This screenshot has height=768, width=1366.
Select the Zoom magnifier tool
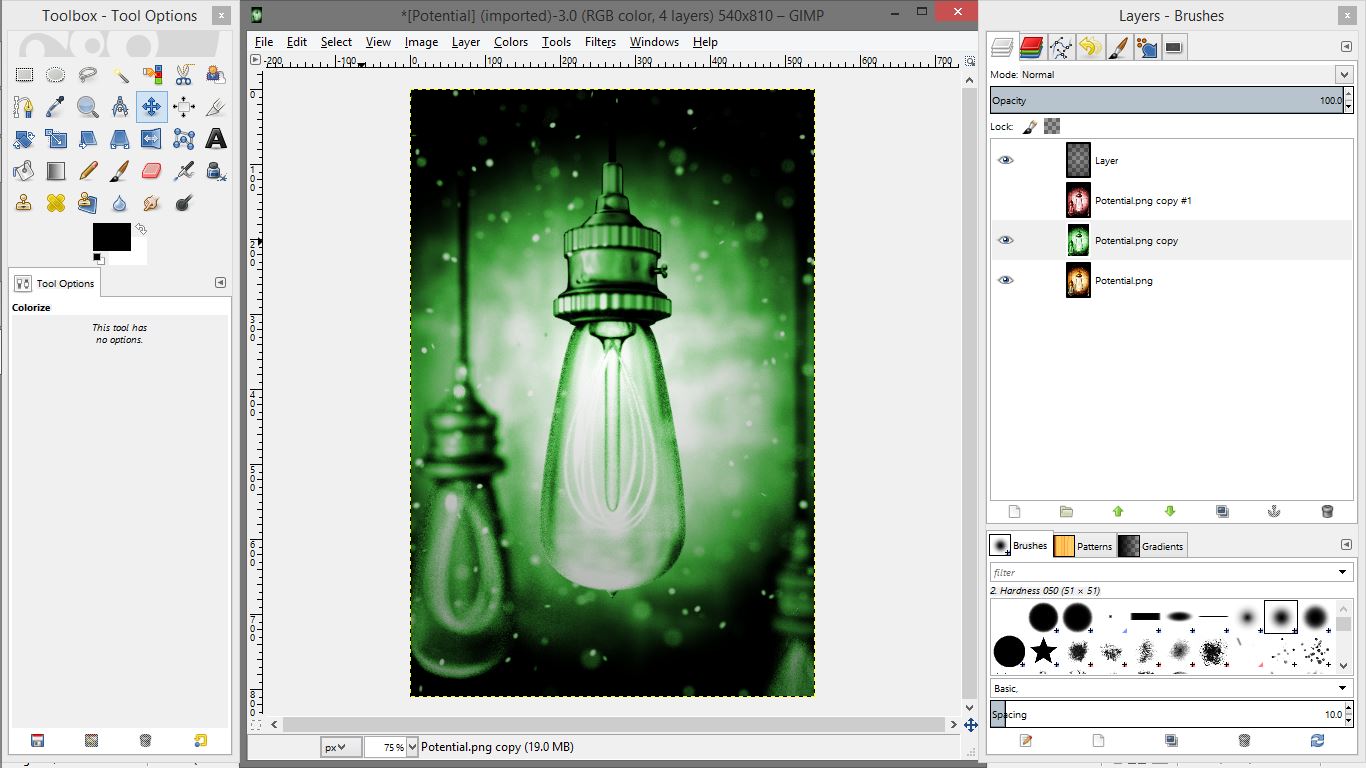(x=88, y=106)
